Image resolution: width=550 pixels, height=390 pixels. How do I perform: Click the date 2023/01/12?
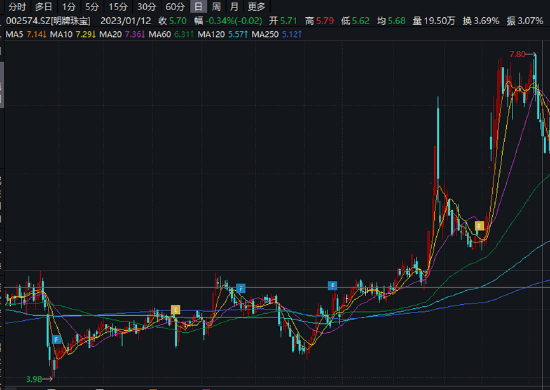pos(126,21)
